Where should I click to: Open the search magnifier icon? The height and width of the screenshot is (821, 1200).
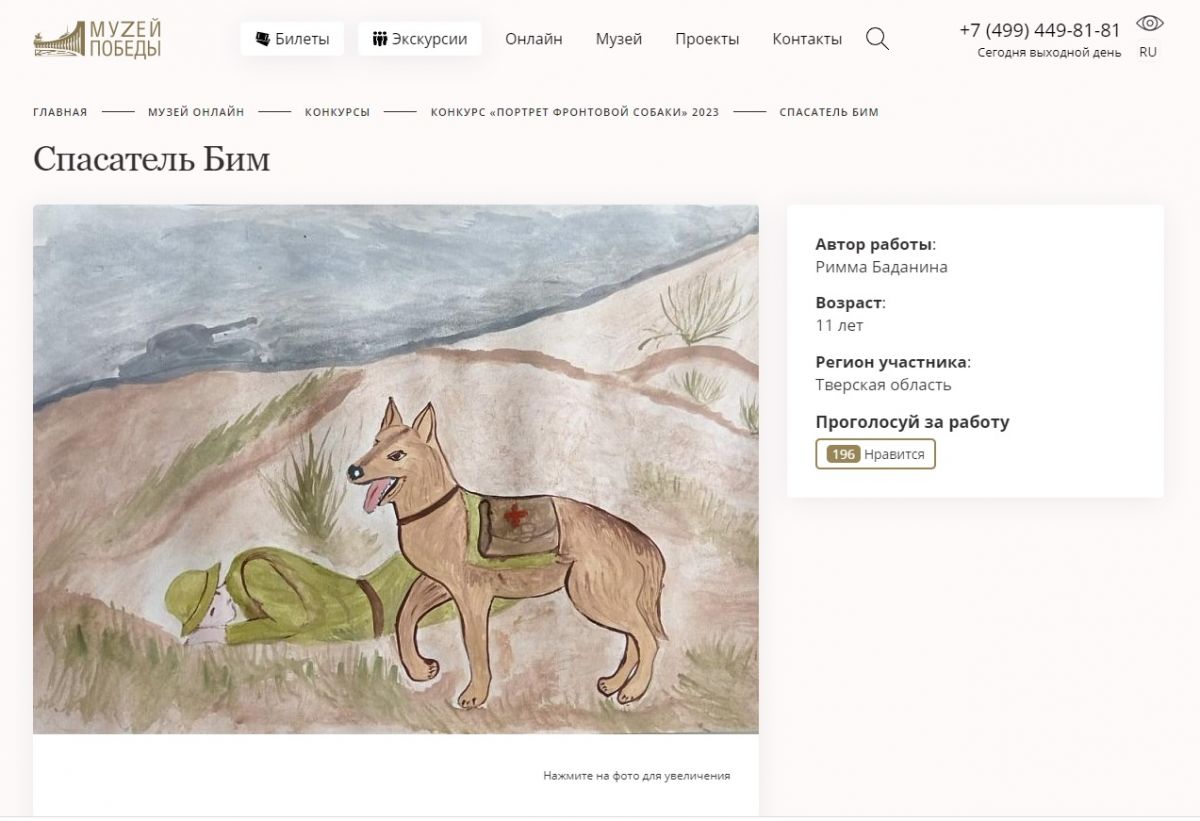click(877, 39)
